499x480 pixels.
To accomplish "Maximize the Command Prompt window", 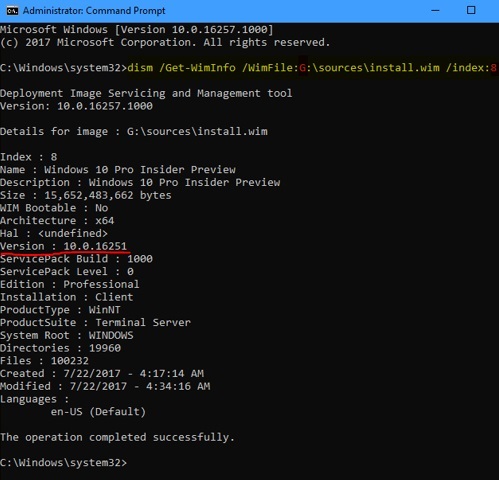I will tap(471, 10).
